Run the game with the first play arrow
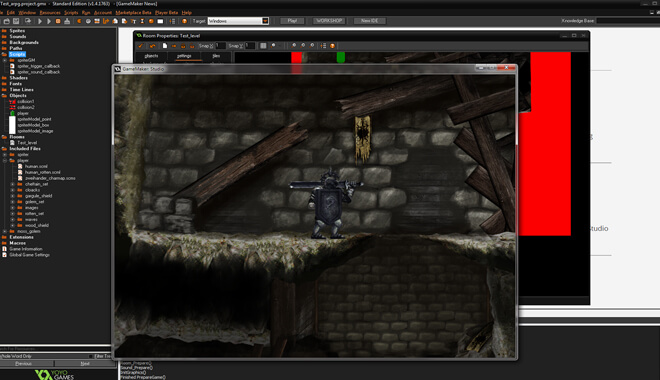The height and width of the screenshot is (380, 660). [40, 21]
